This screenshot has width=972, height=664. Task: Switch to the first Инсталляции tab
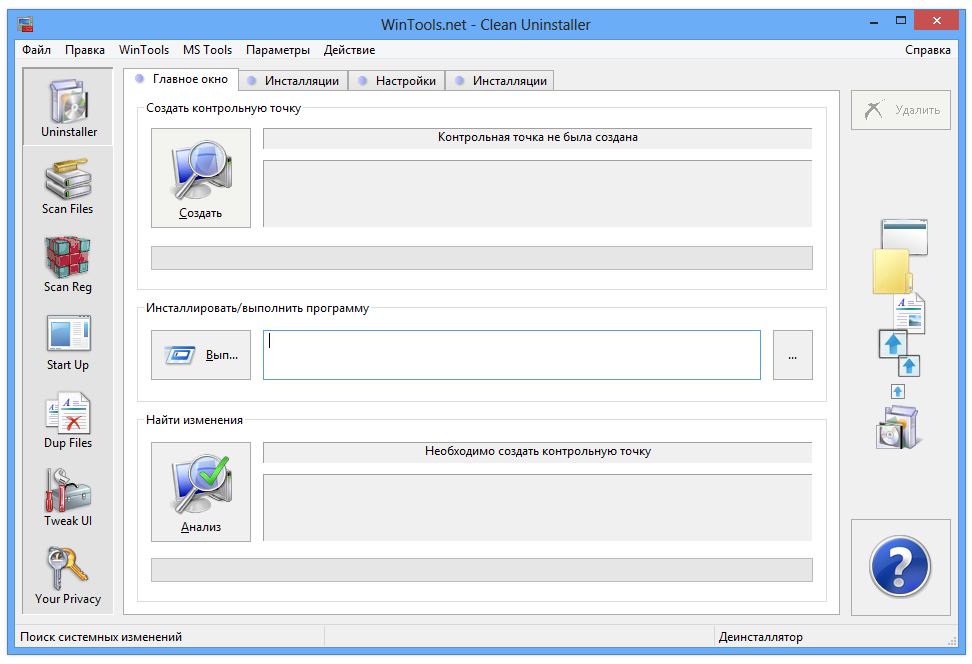pos(293,81)
